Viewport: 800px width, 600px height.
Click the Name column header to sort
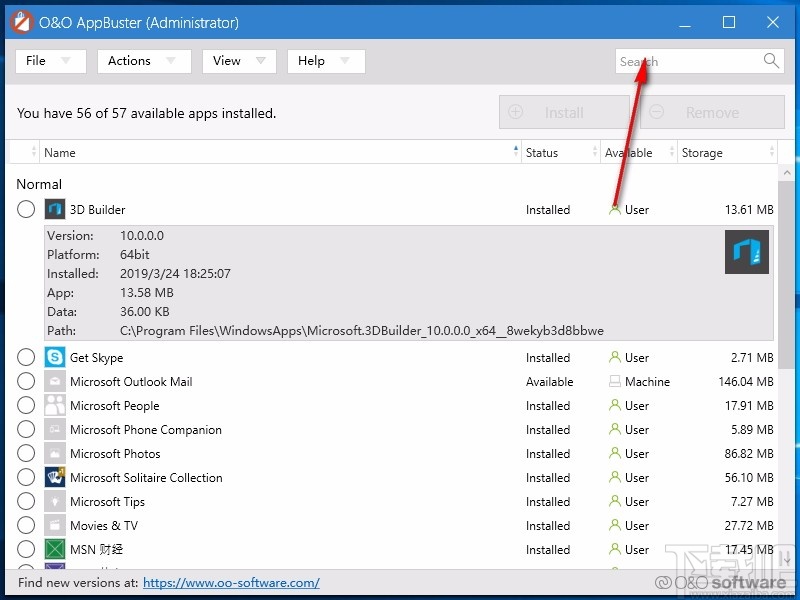click(60, 152)
